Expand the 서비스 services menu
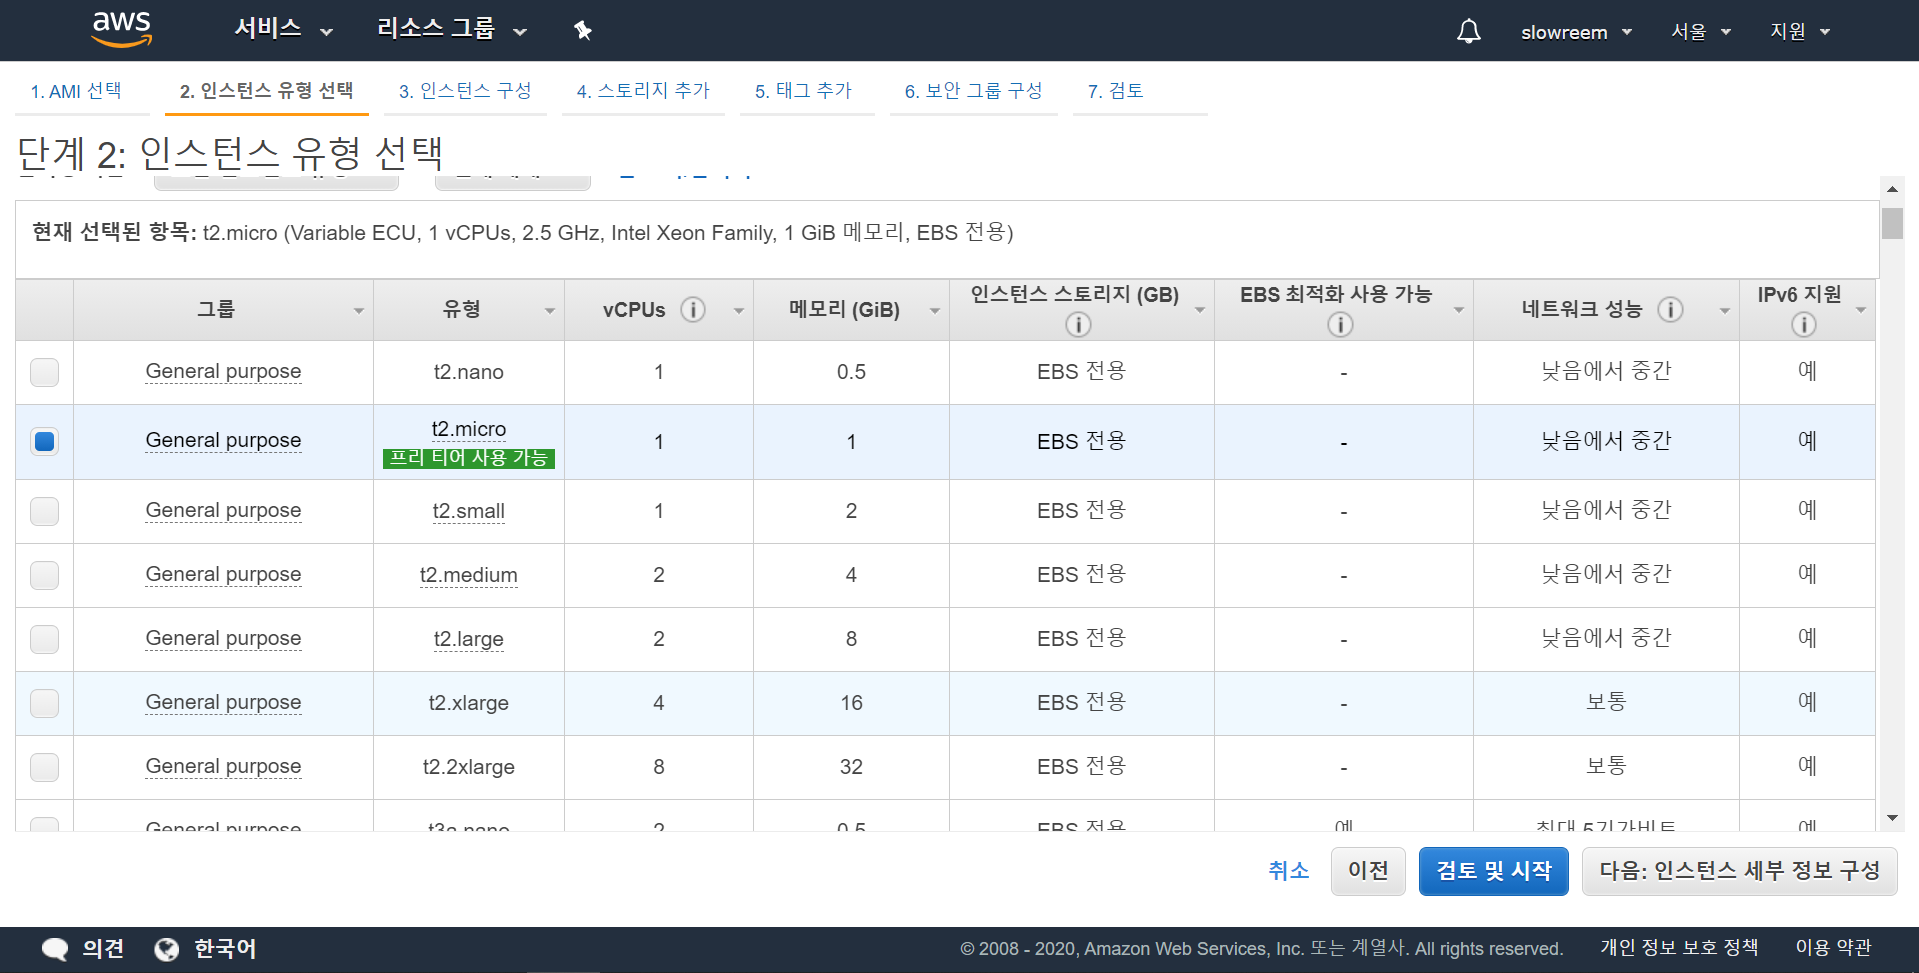1919x973 pixels. (283, 29)
